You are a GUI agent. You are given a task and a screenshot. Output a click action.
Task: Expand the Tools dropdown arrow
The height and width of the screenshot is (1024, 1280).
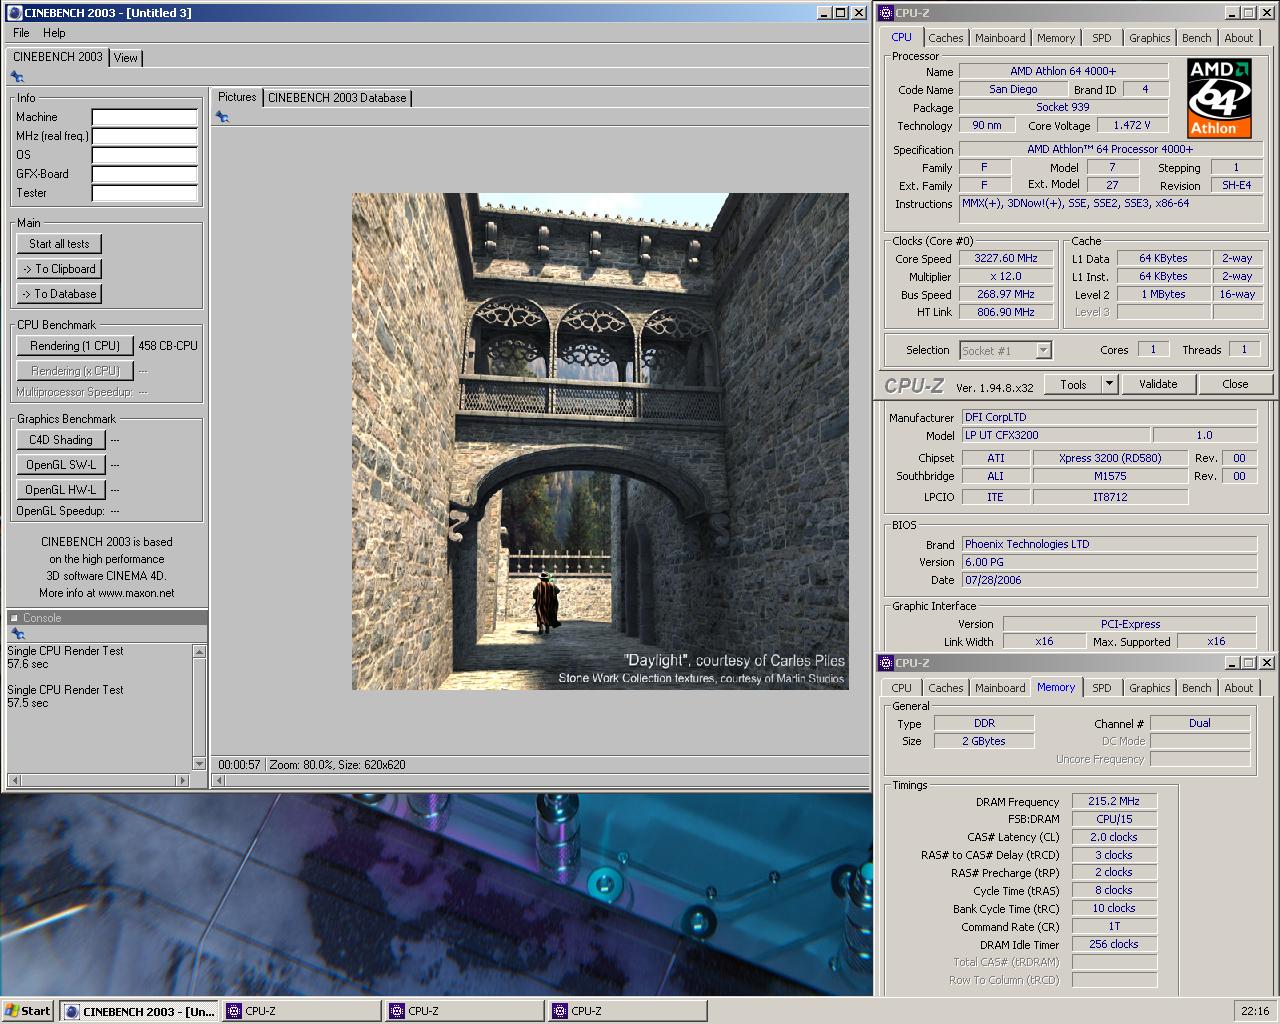(1109, 384)
